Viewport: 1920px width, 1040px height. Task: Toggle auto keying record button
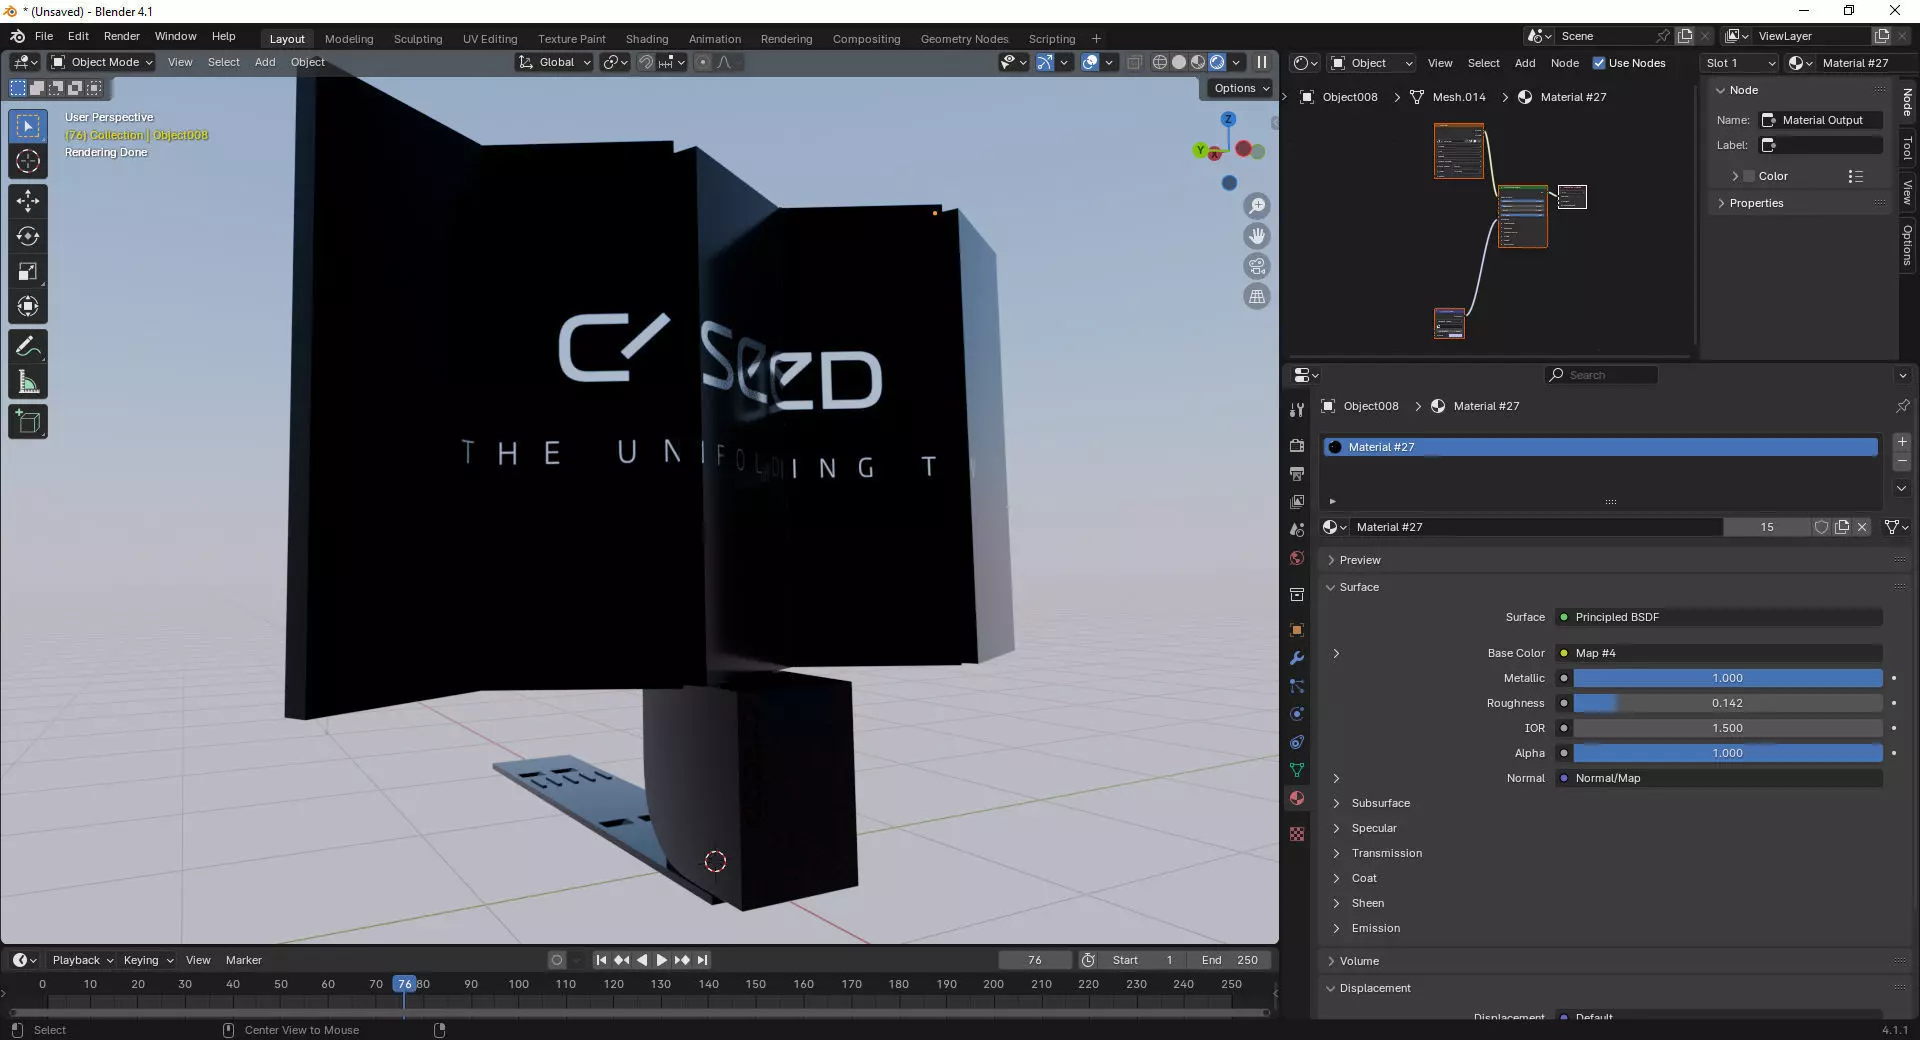click(557, 960)
